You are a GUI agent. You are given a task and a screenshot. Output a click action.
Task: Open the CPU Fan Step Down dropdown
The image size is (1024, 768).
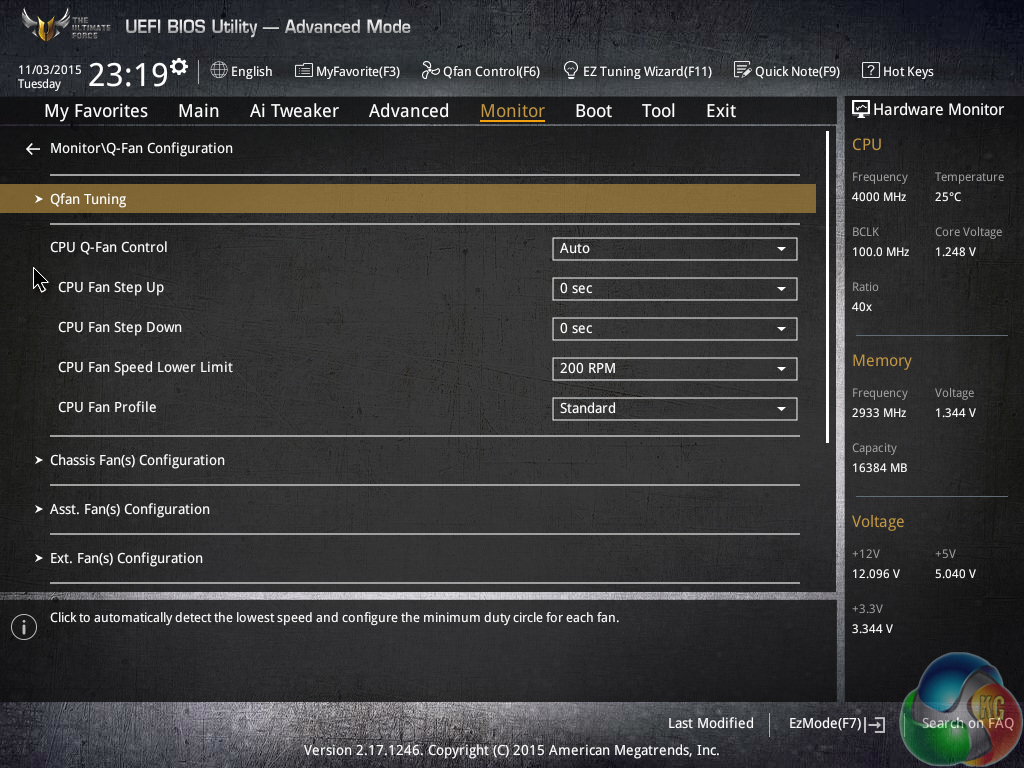point(675,328)
